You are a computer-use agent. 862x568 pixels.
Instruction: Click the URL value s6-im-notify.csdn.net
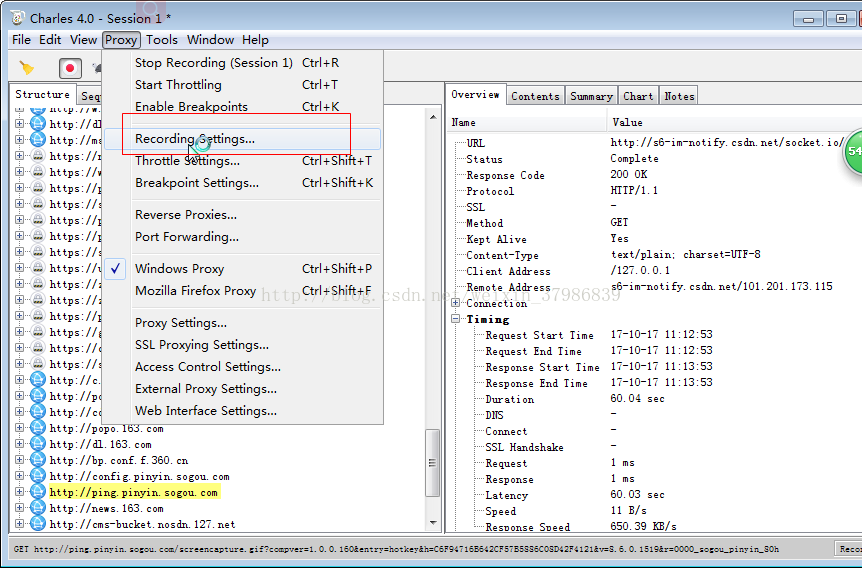726,142
